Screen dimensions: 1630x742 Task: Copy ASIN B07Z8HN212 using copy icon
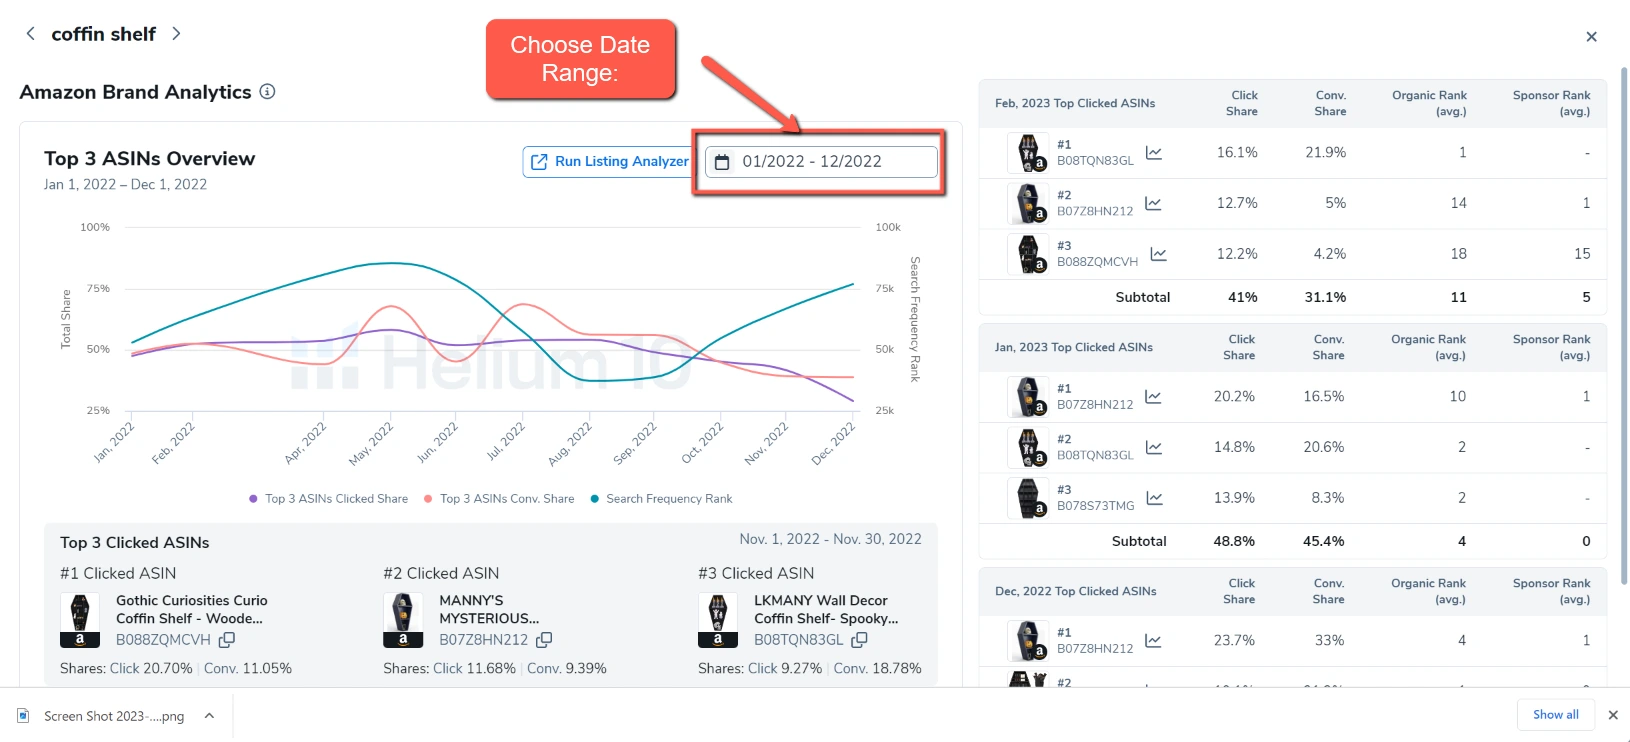[544, 640]
